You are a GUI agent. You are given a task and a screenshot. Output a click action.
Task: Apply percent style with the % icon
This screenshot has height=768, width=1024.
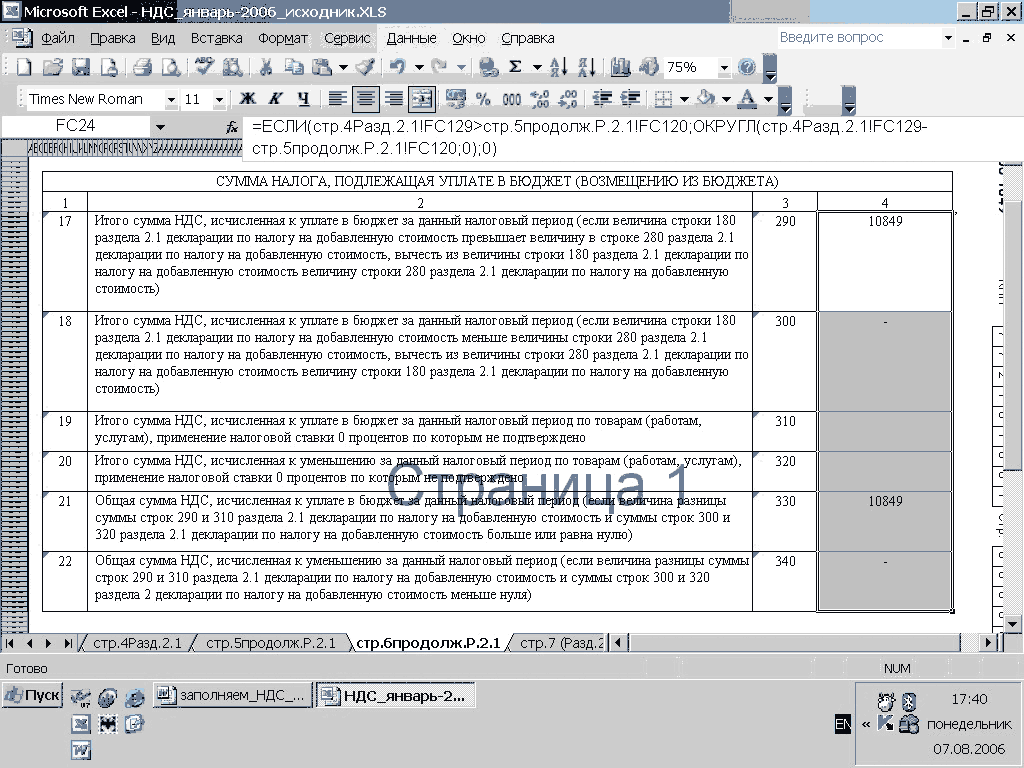[483, 99]
